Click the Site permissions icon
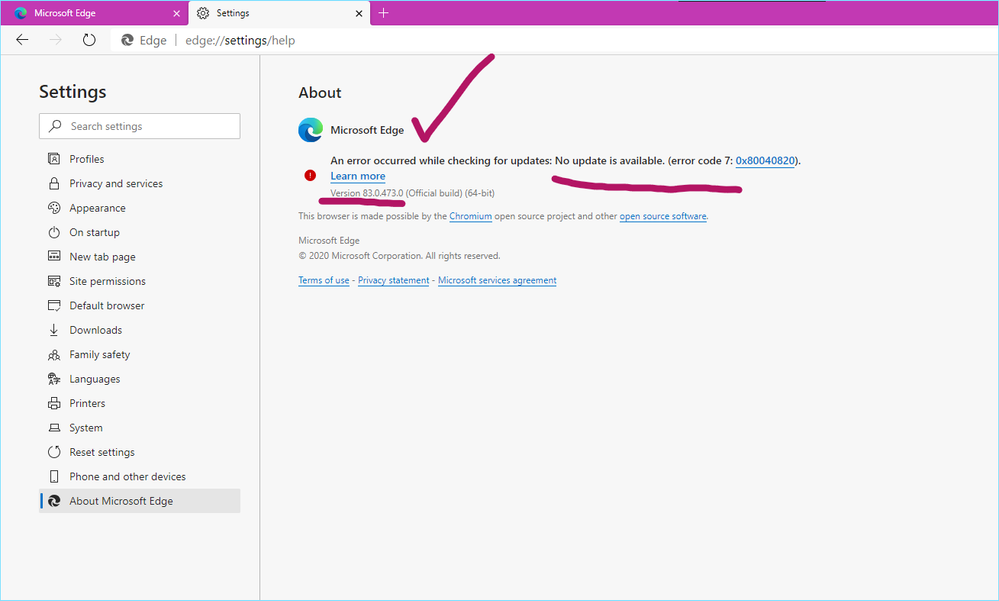Screen dimensions: 999x601 point(54,281)
